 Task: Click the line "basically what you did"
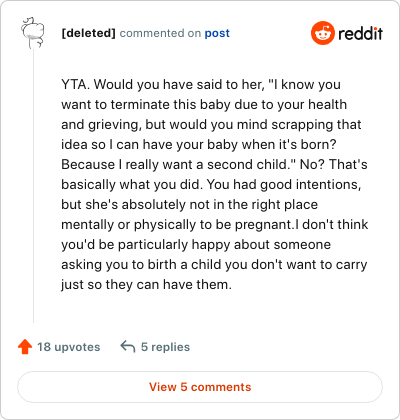211,185
